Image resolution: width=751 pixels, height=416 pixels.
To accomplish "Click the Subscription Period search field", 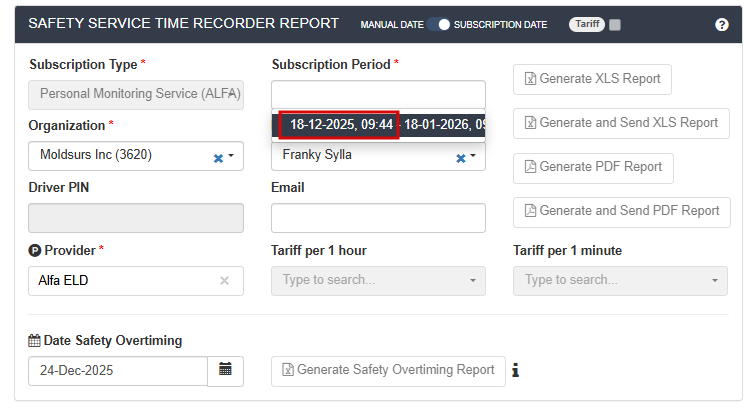I will [x=378, y=94].
